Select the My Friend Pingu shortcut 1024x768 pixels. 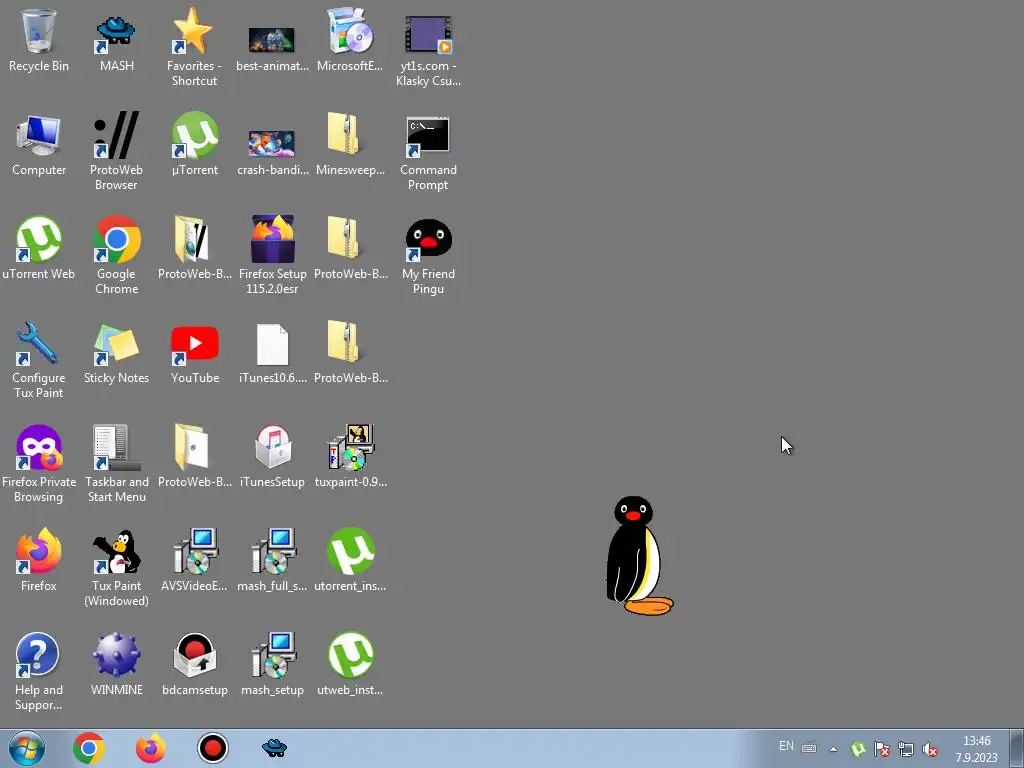coord(428,256)
